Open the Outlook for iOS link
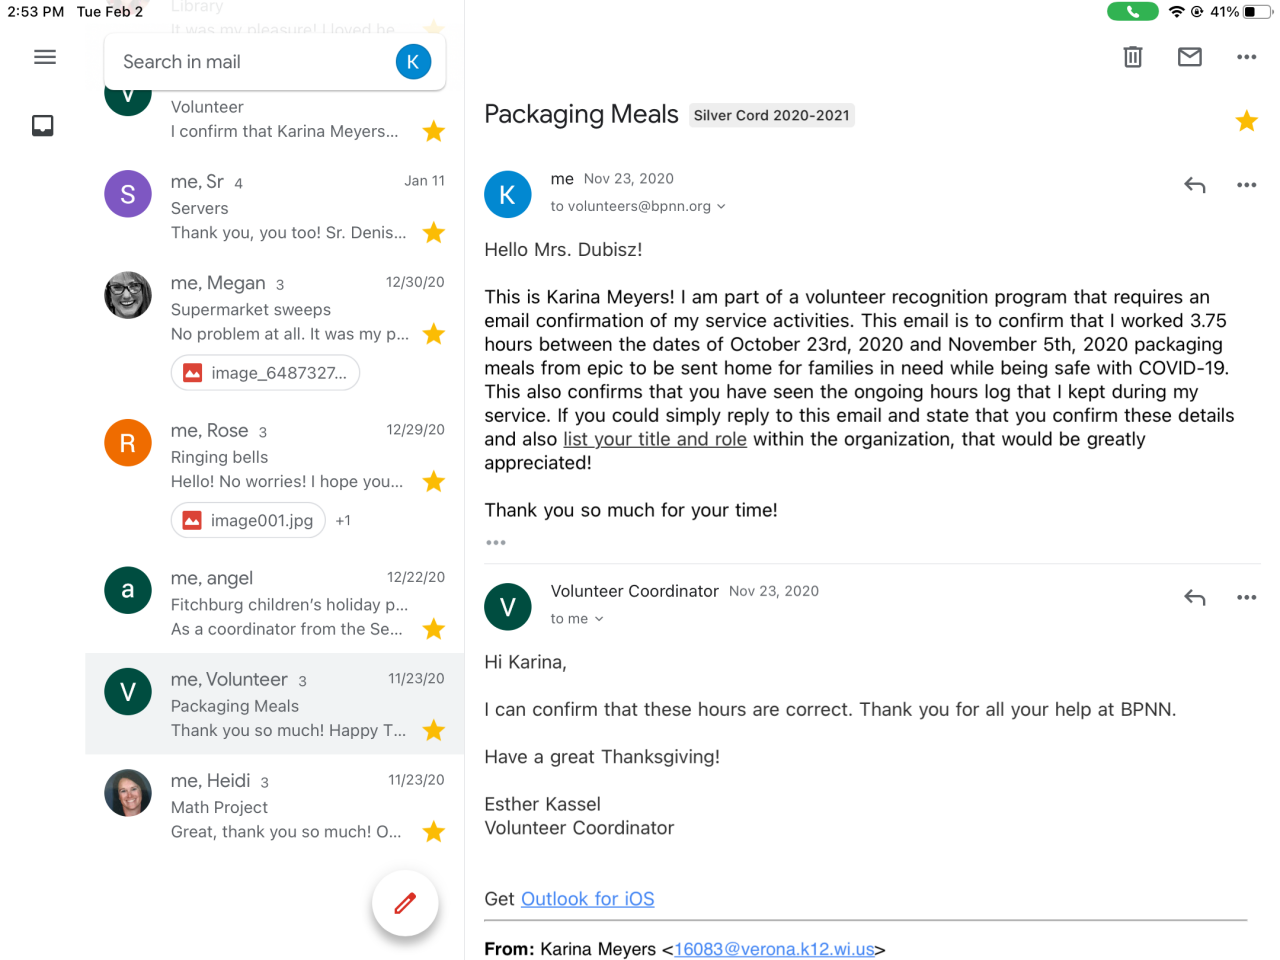 tap(587, 899)
